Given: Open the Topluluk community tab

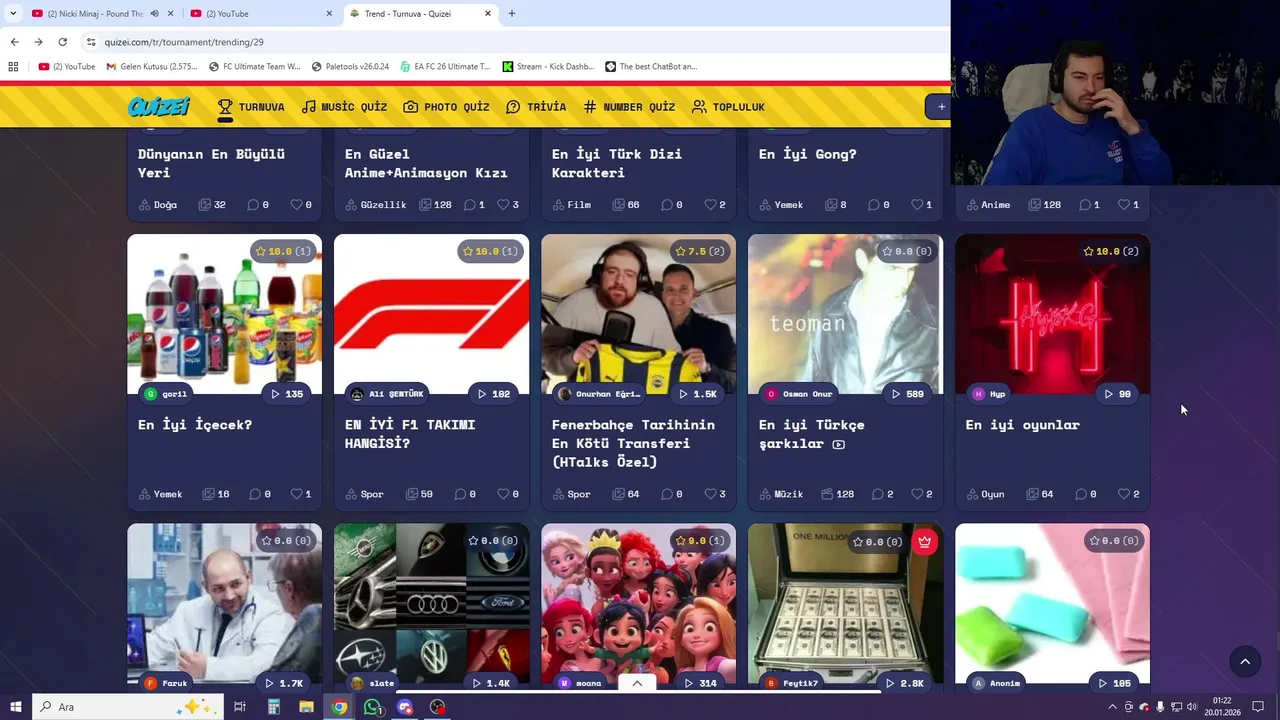Looking at the screenshot, I should coord(728,107).
